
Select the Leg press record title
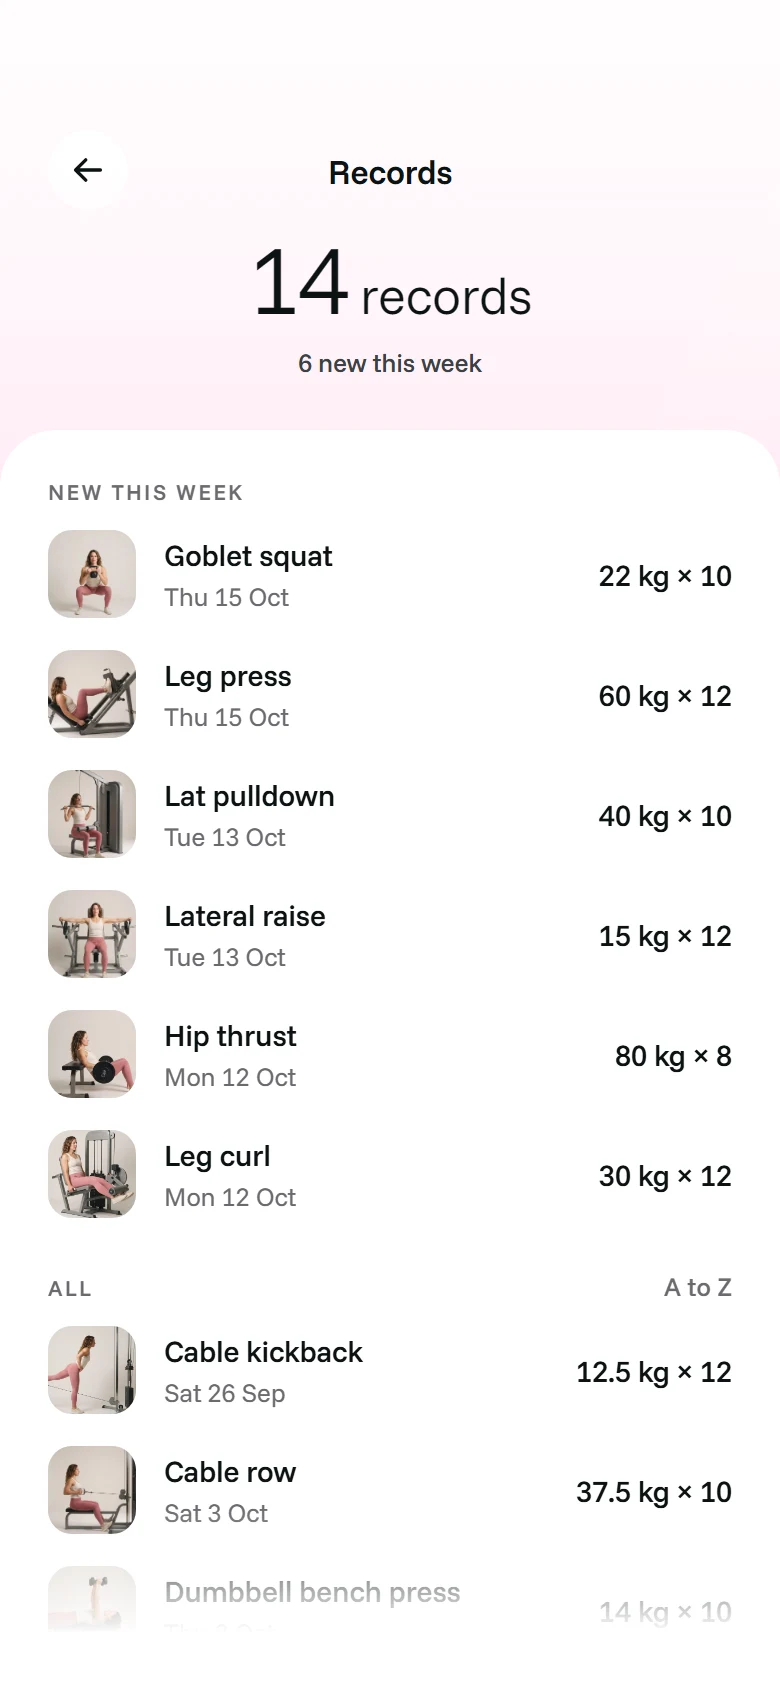(x=228, y=677)
